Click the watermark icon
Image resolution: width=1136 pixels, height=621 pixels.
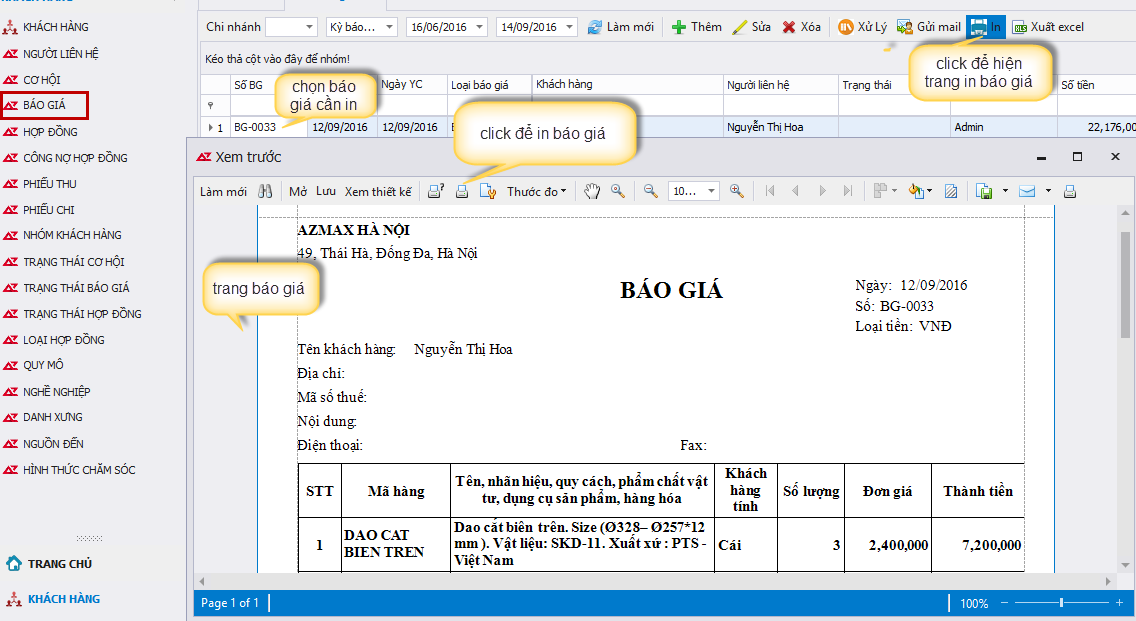coord(951,191)
